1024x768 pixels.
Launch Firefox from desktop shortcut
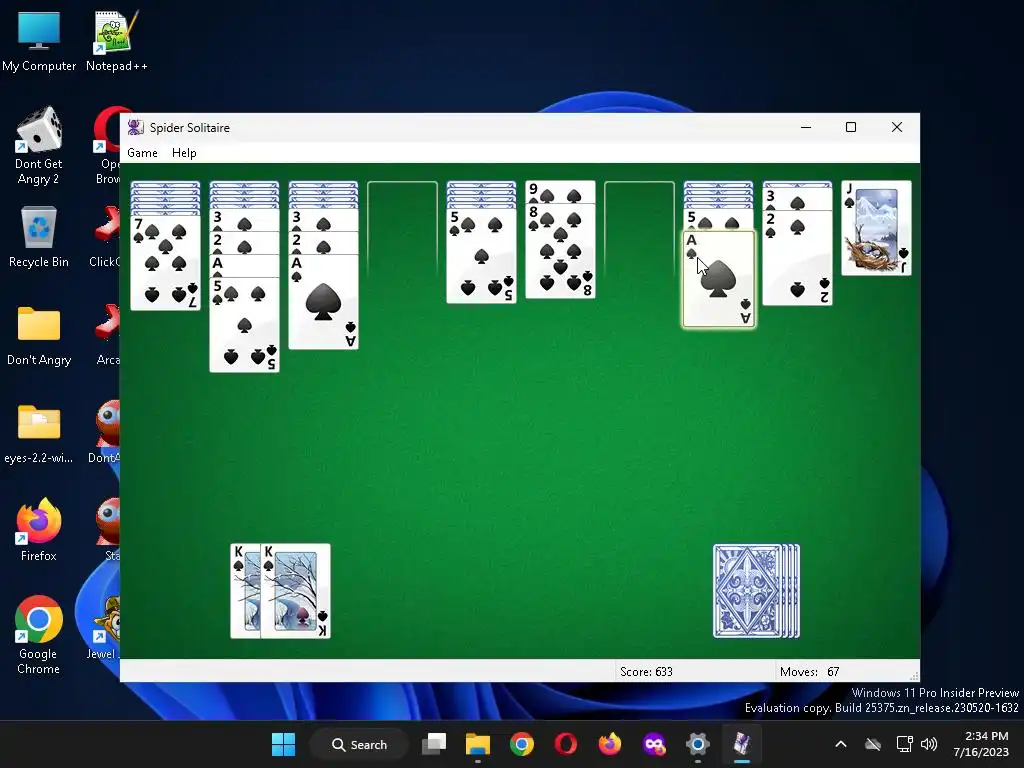point(39,530)
